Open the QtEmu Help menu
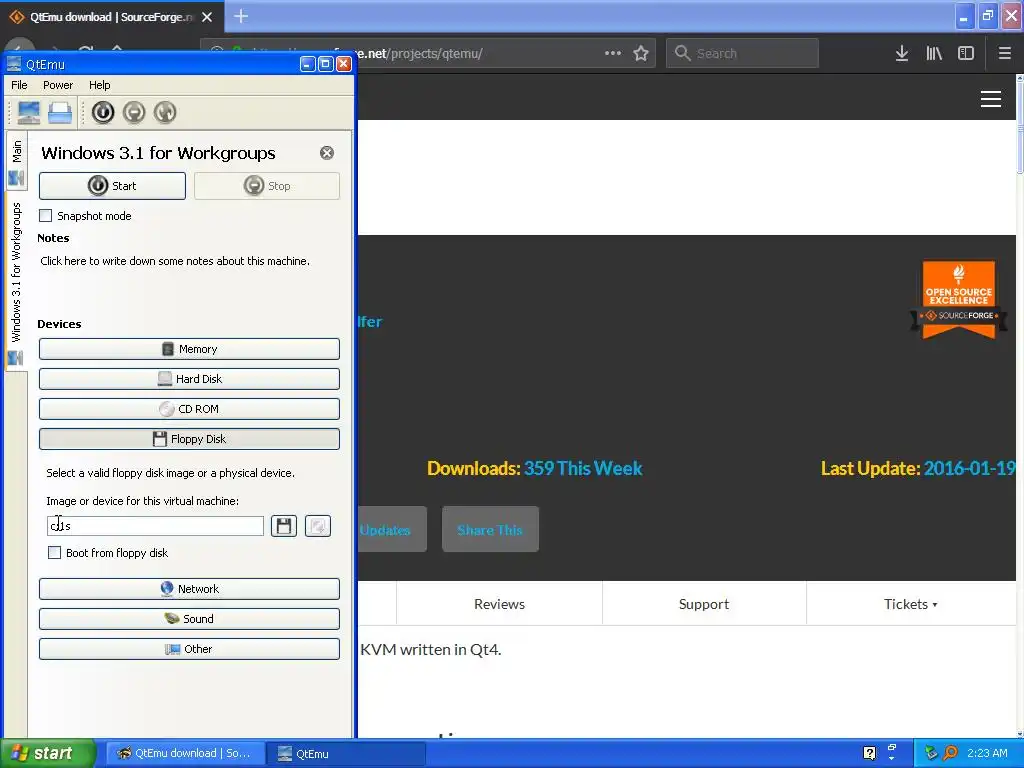1024x768 pixels. [x=99, y=85]
